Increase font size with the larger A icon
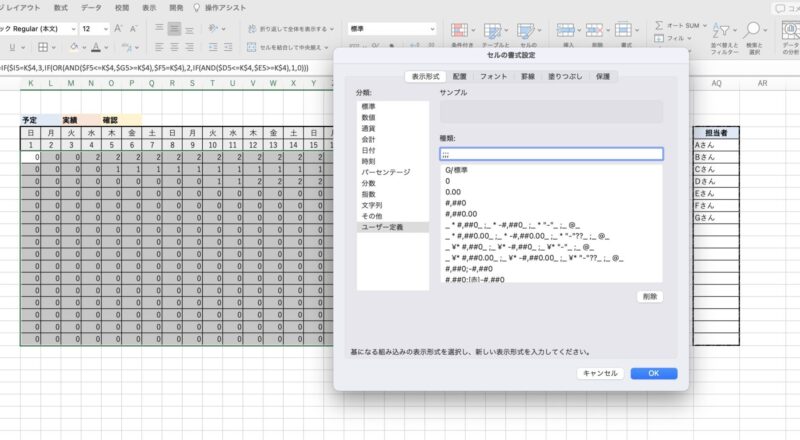 click(118, 29)
